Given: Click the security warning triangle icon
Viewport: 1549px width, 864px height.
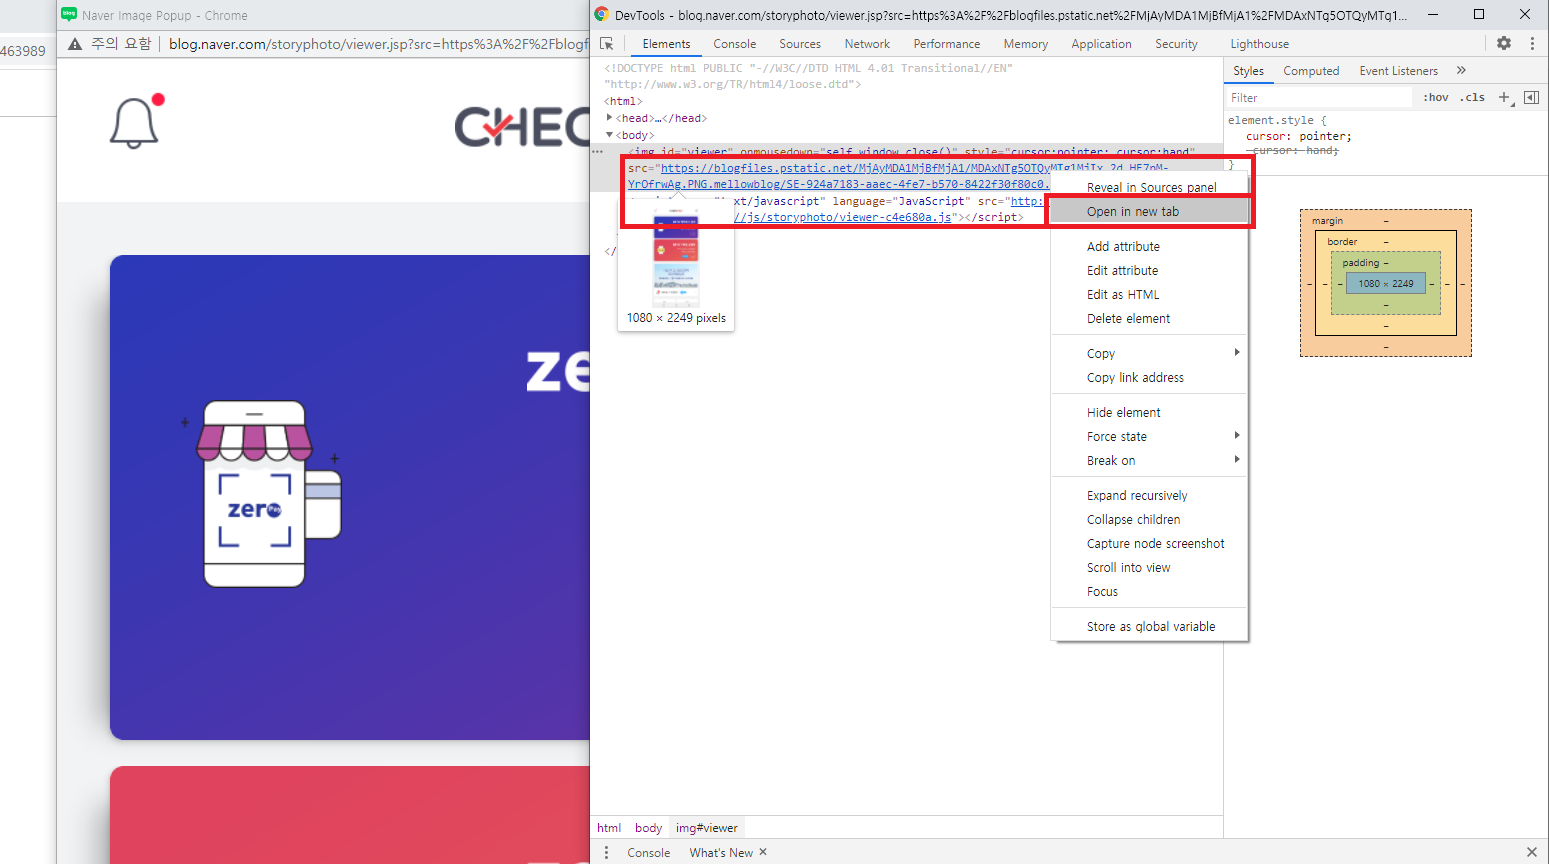Looking at the screenshot, I should (x=75, y=44).
